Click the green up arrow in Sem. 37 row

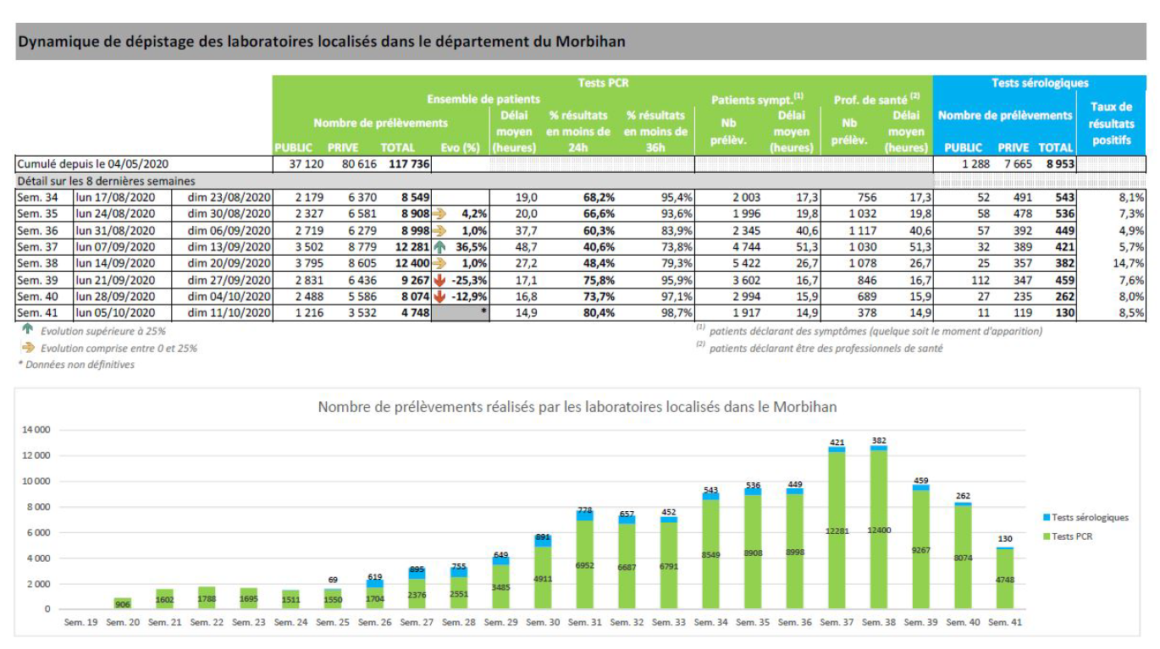440,247
